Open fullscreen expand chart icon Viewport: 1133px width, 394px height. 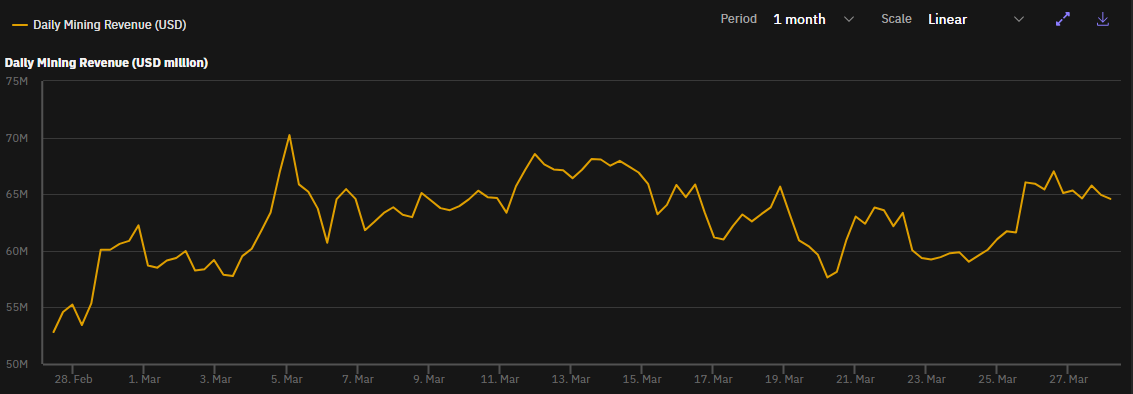(x=1062, y=20)
